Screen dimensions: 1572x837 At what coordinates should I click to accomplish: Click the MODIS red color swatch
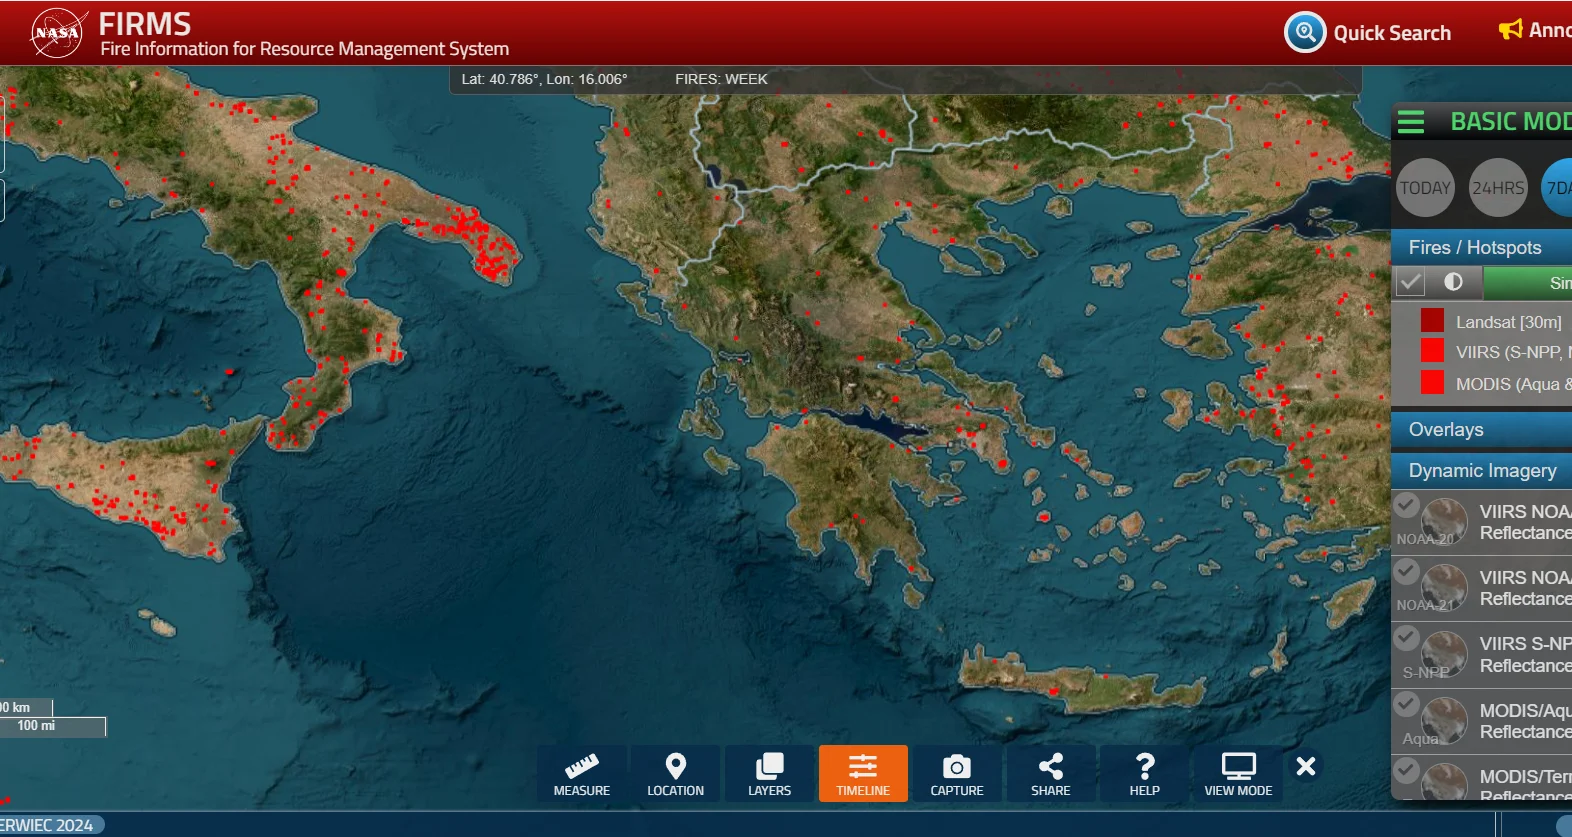[x=1432, y=382]
